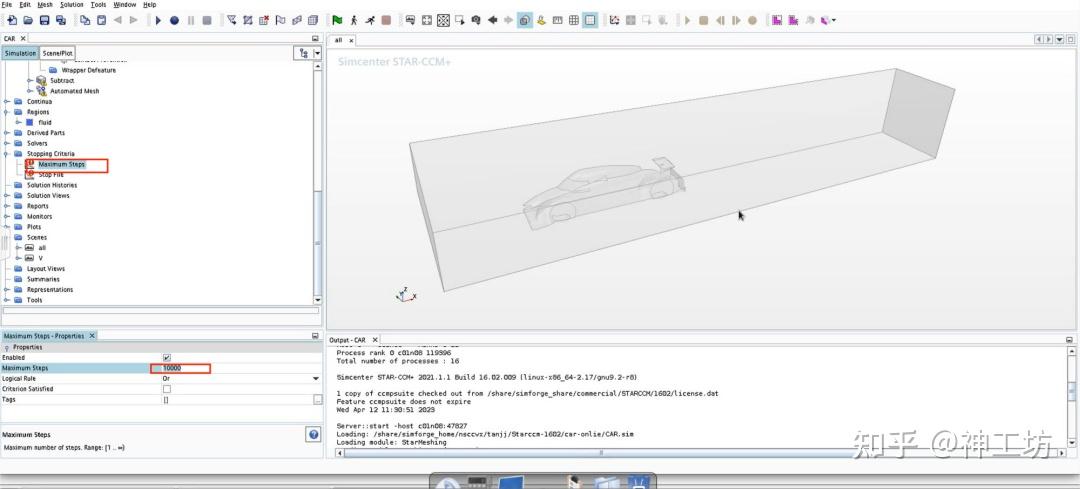Viewport: 1080px width, 489px height.
Task: Switch to the Simulation tab
Action: tap(20, 53)
